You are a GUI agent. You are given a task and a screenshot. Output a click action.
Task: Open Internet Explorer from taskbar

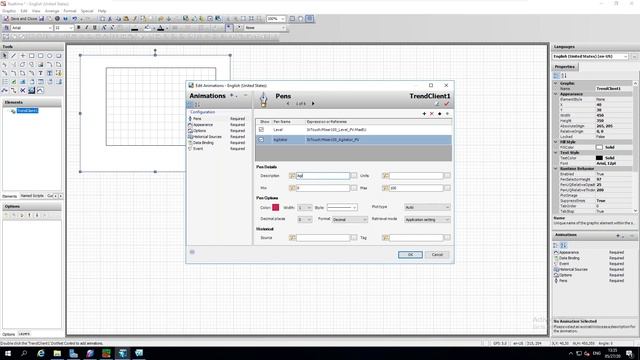click(x=41, y=353)
